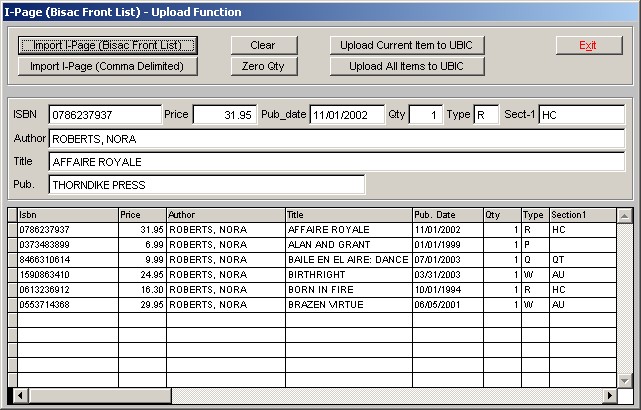Image resolution: width=641 pixels, height=410 pixels.
Task: Click price cell 24.95
Action: [x=142, y=275]
